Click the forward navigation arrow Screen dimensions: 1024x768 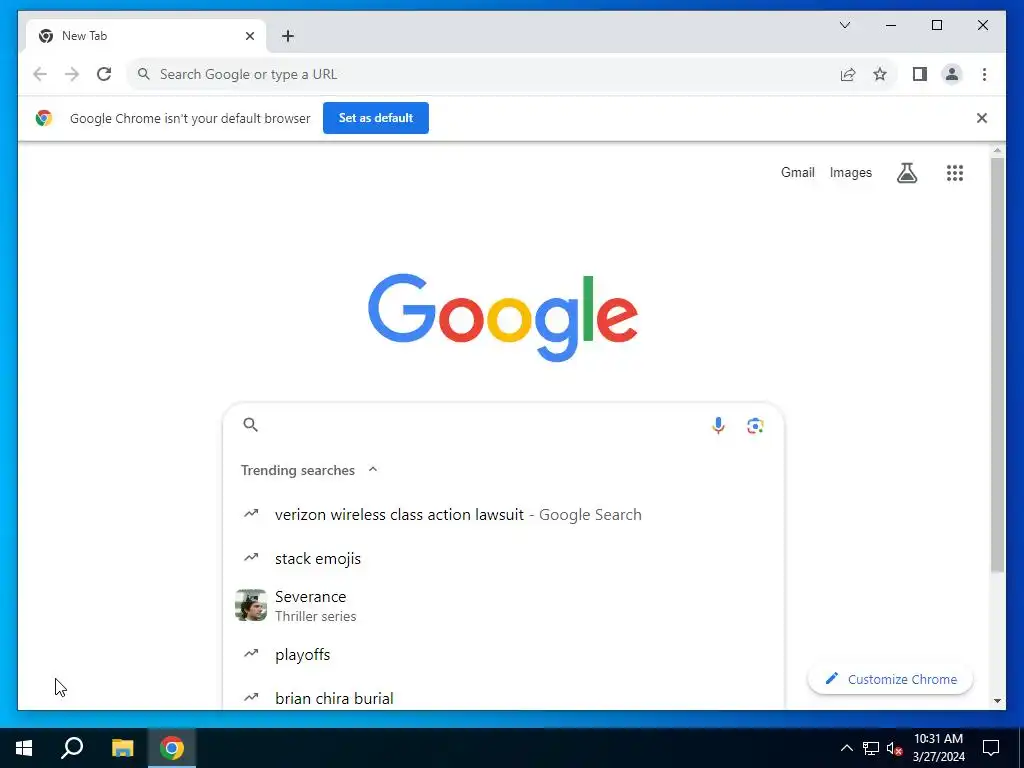(x=72, y=74)
